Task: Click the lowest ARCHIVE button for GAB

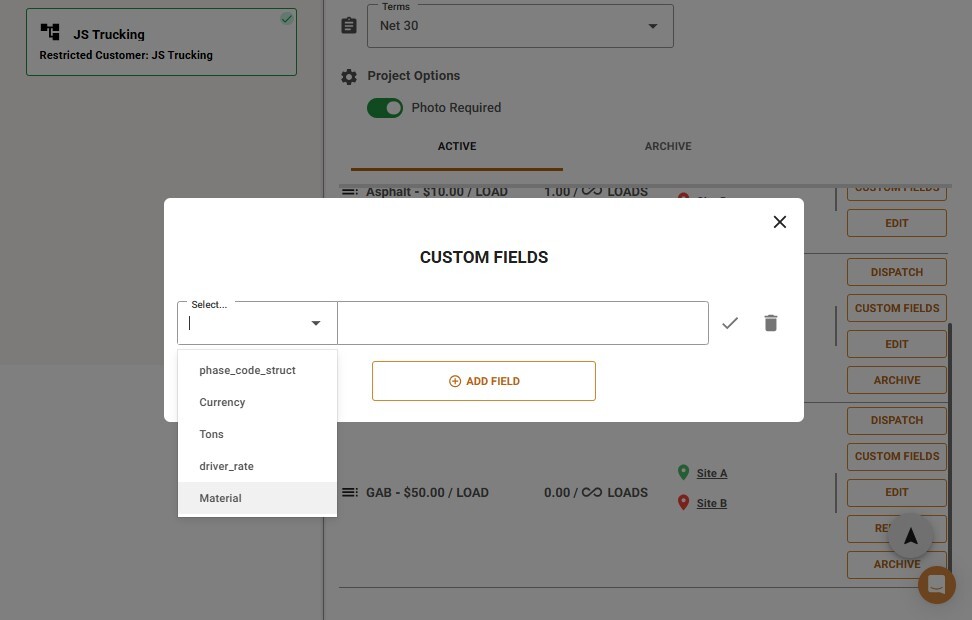Action: click(x=896, y=564)
